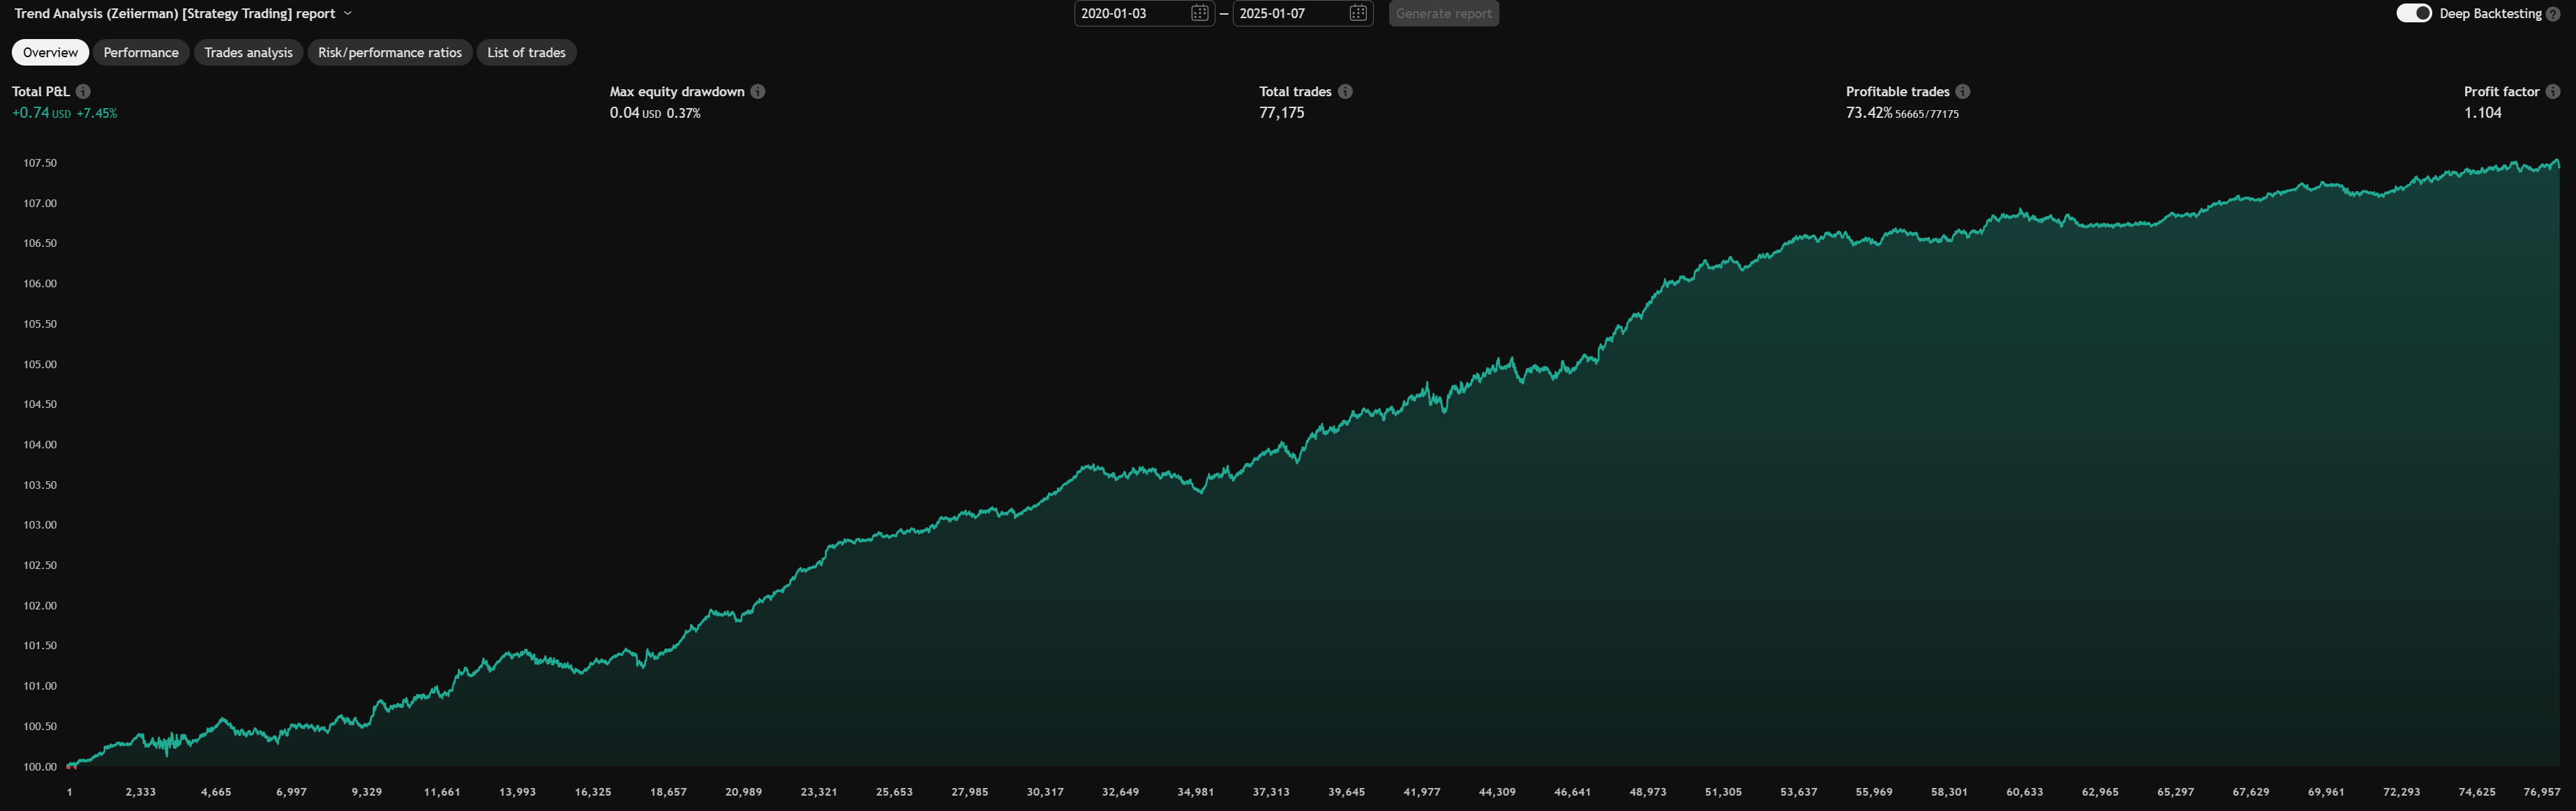Click info icon next to Total trades
This screenshot has width=2576, height=811.
[x=1345, y=91]
